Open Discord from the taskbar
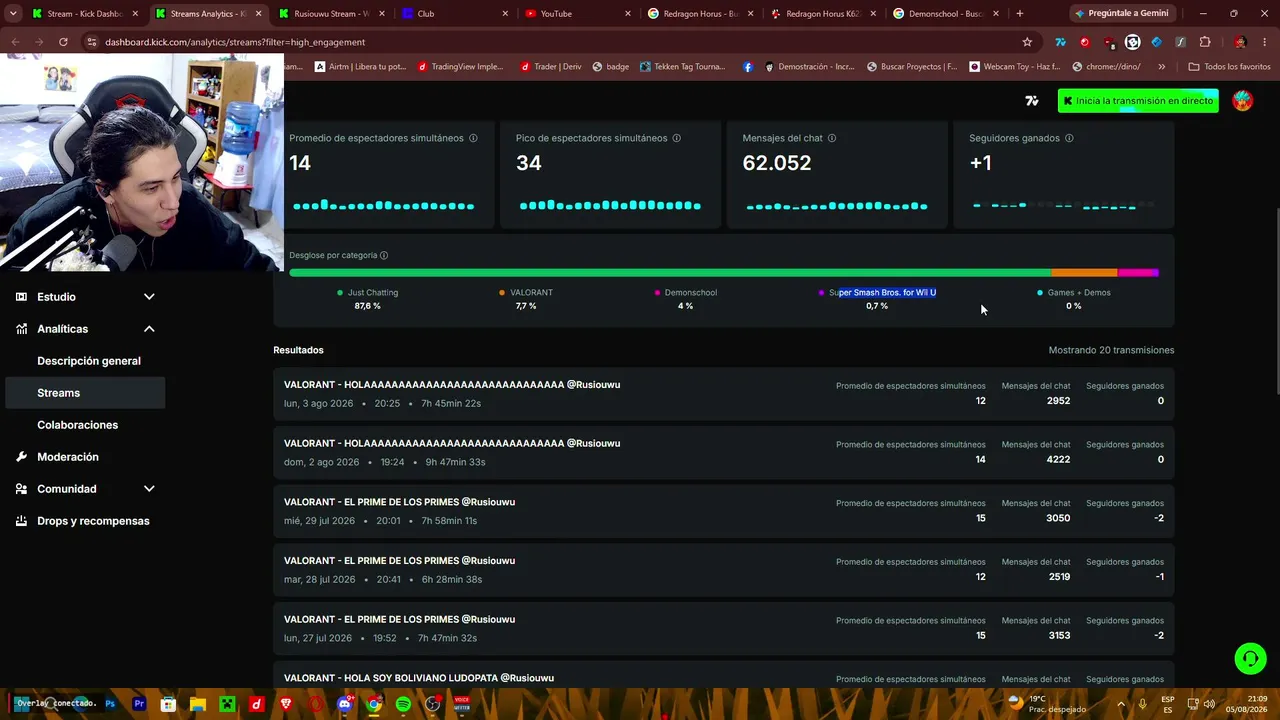Viewport: 1280px width, 720px height. tap(345, 704)
